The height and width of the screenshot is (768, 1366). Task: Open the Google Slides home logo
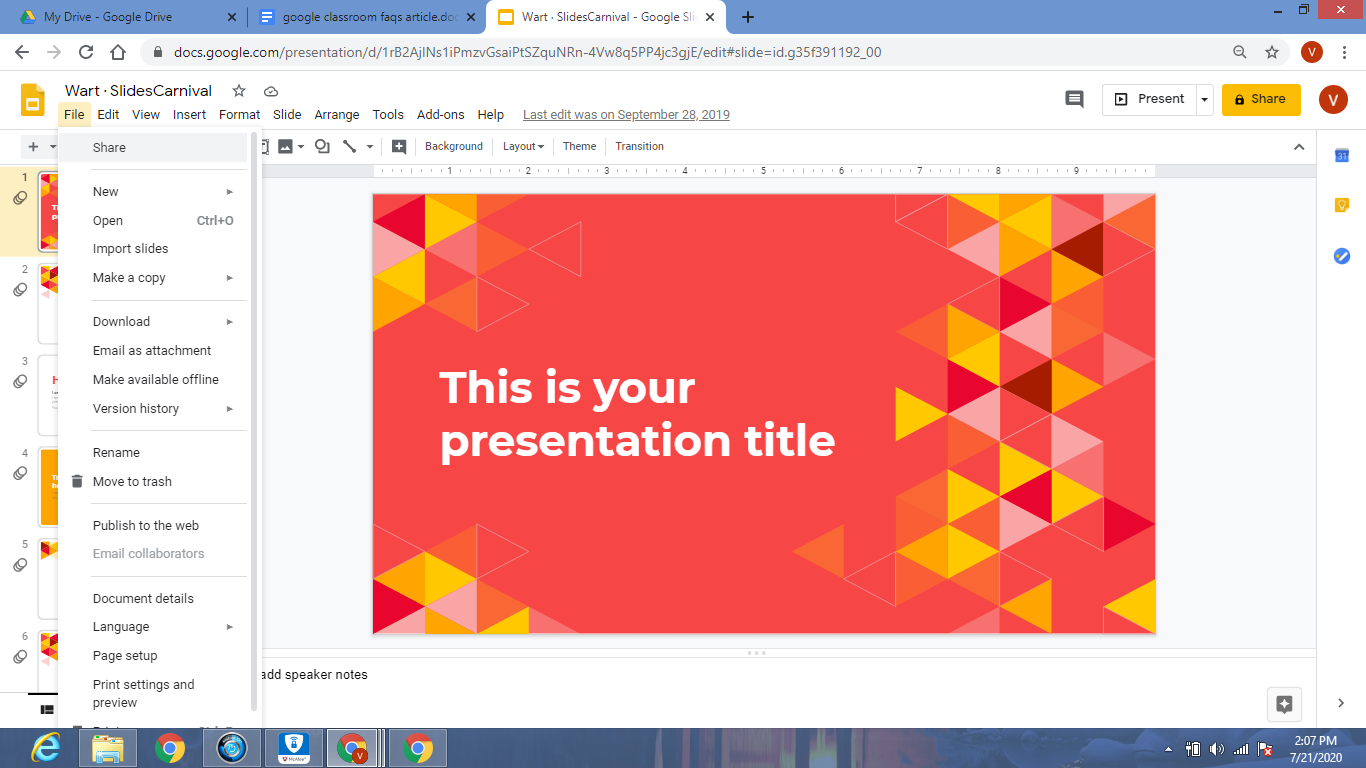tap(34, 100)
